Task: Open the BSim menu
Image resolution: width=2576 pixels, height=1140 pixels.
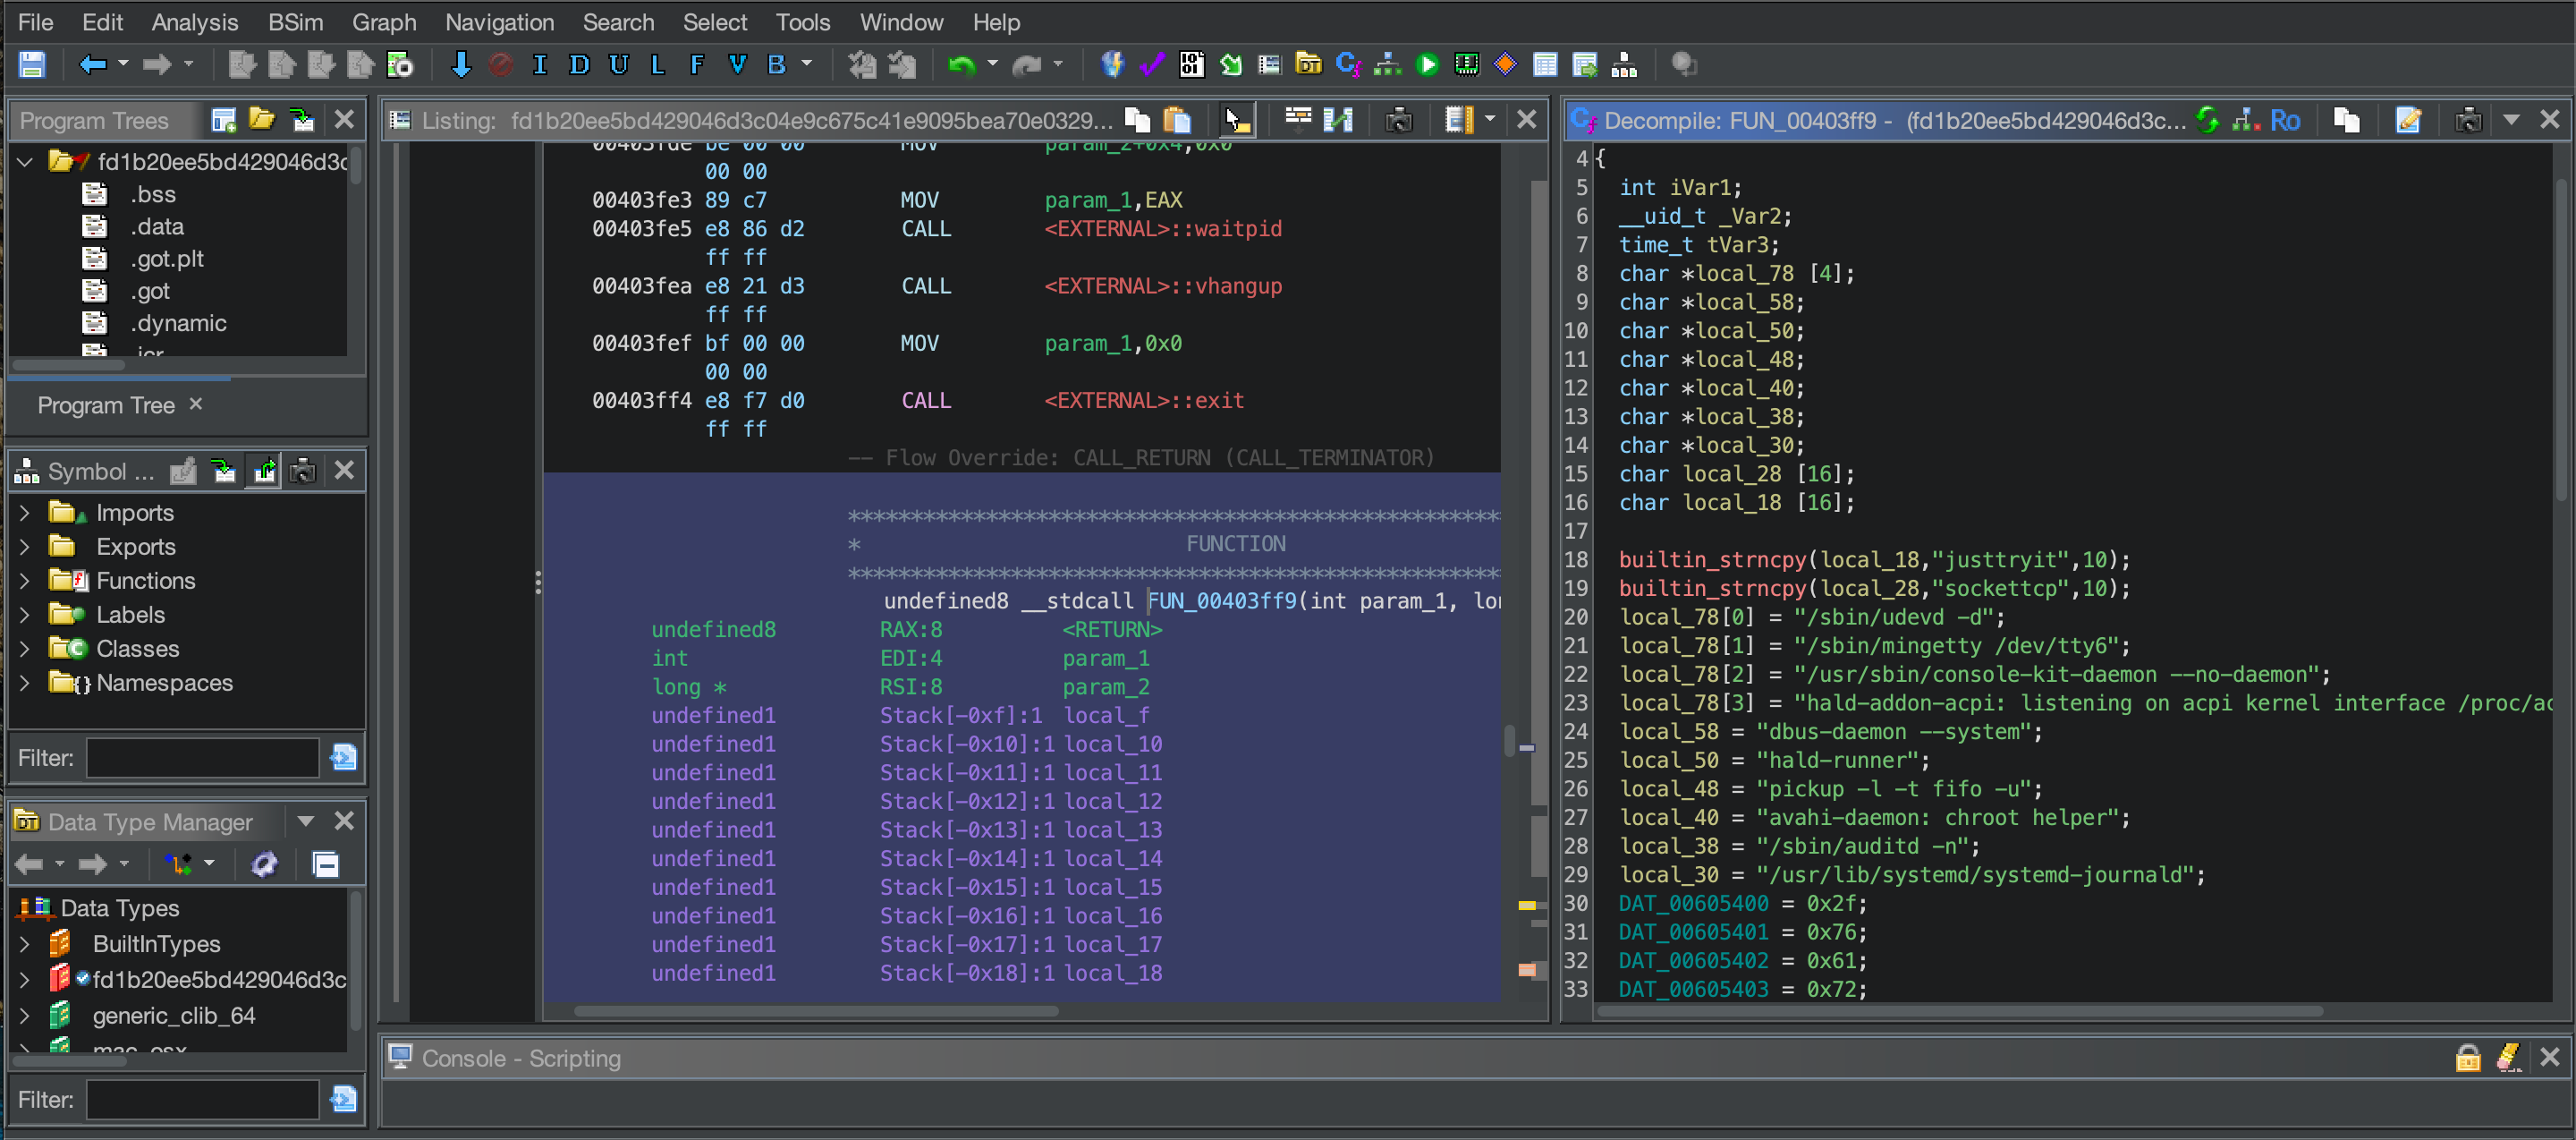Action: 295,22
